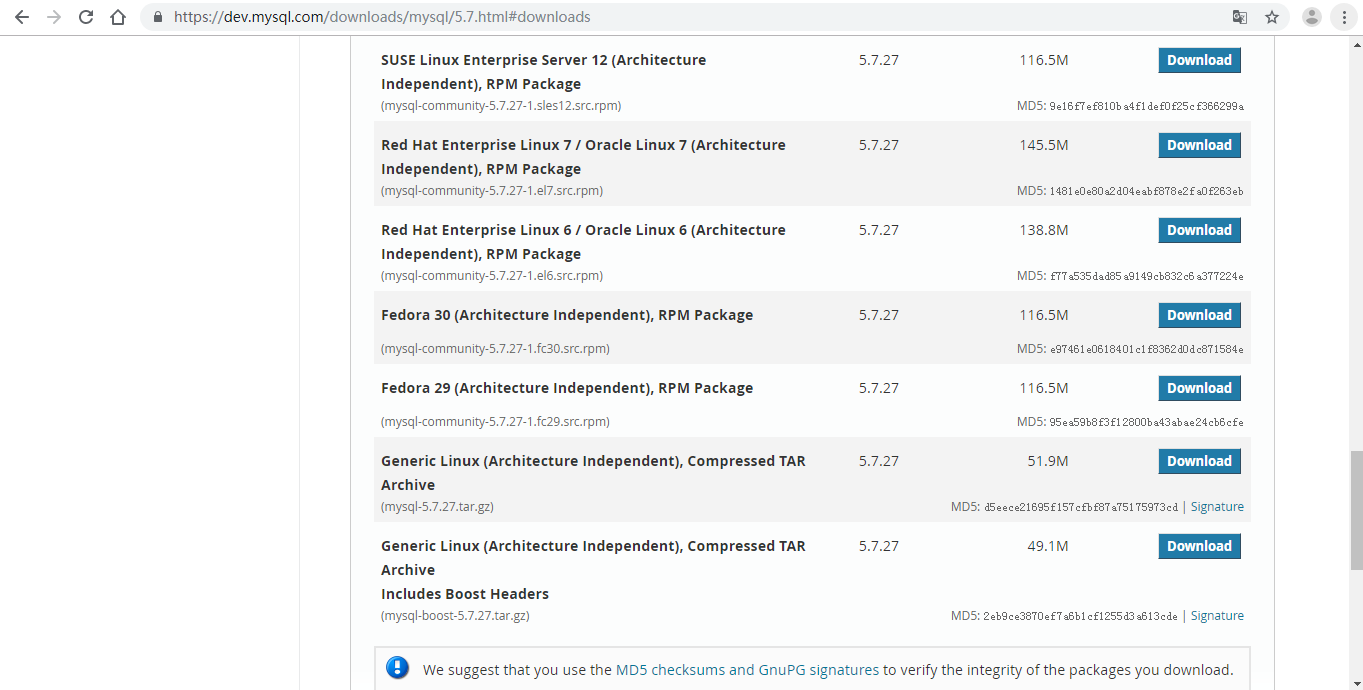Reload the current page
The width and height of the screenshot is (1363, 690).
point(86,17)
